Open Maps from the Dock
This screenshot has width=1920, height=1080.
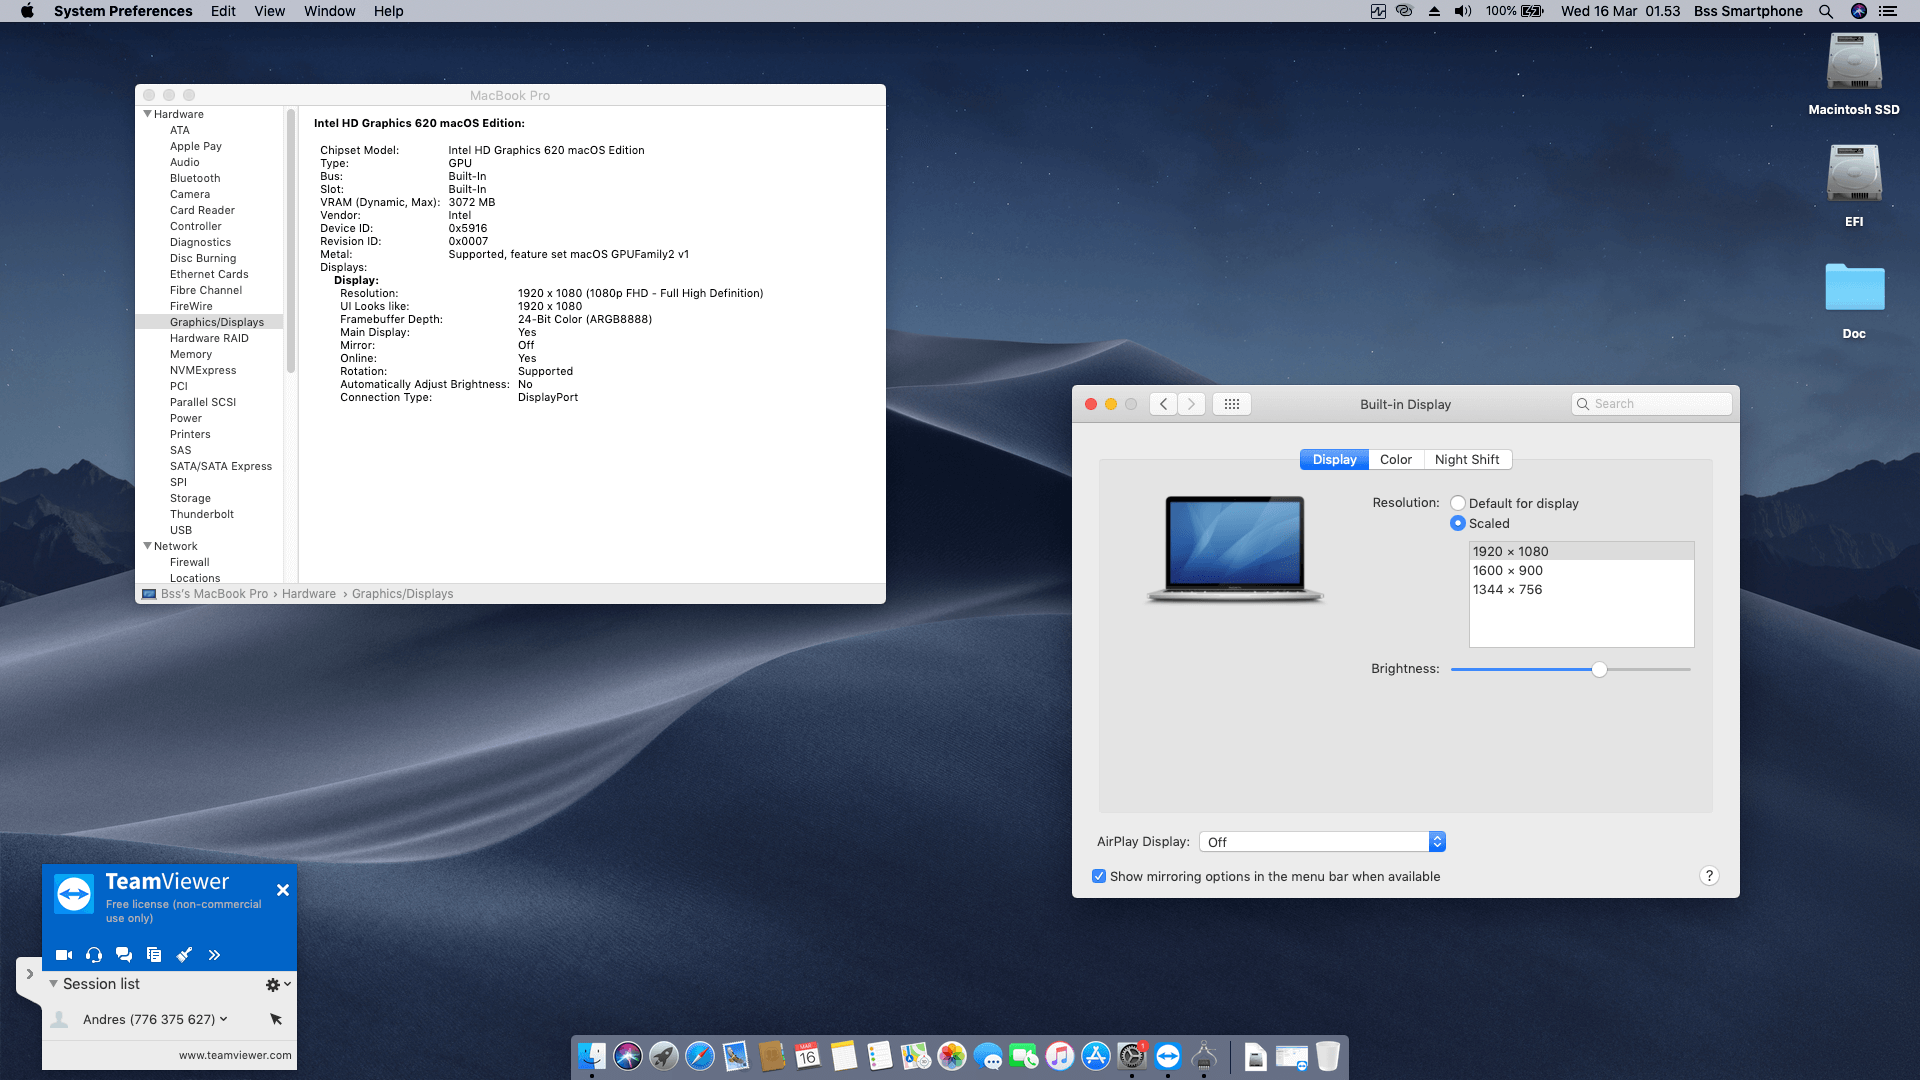(x=916, y=1056)
